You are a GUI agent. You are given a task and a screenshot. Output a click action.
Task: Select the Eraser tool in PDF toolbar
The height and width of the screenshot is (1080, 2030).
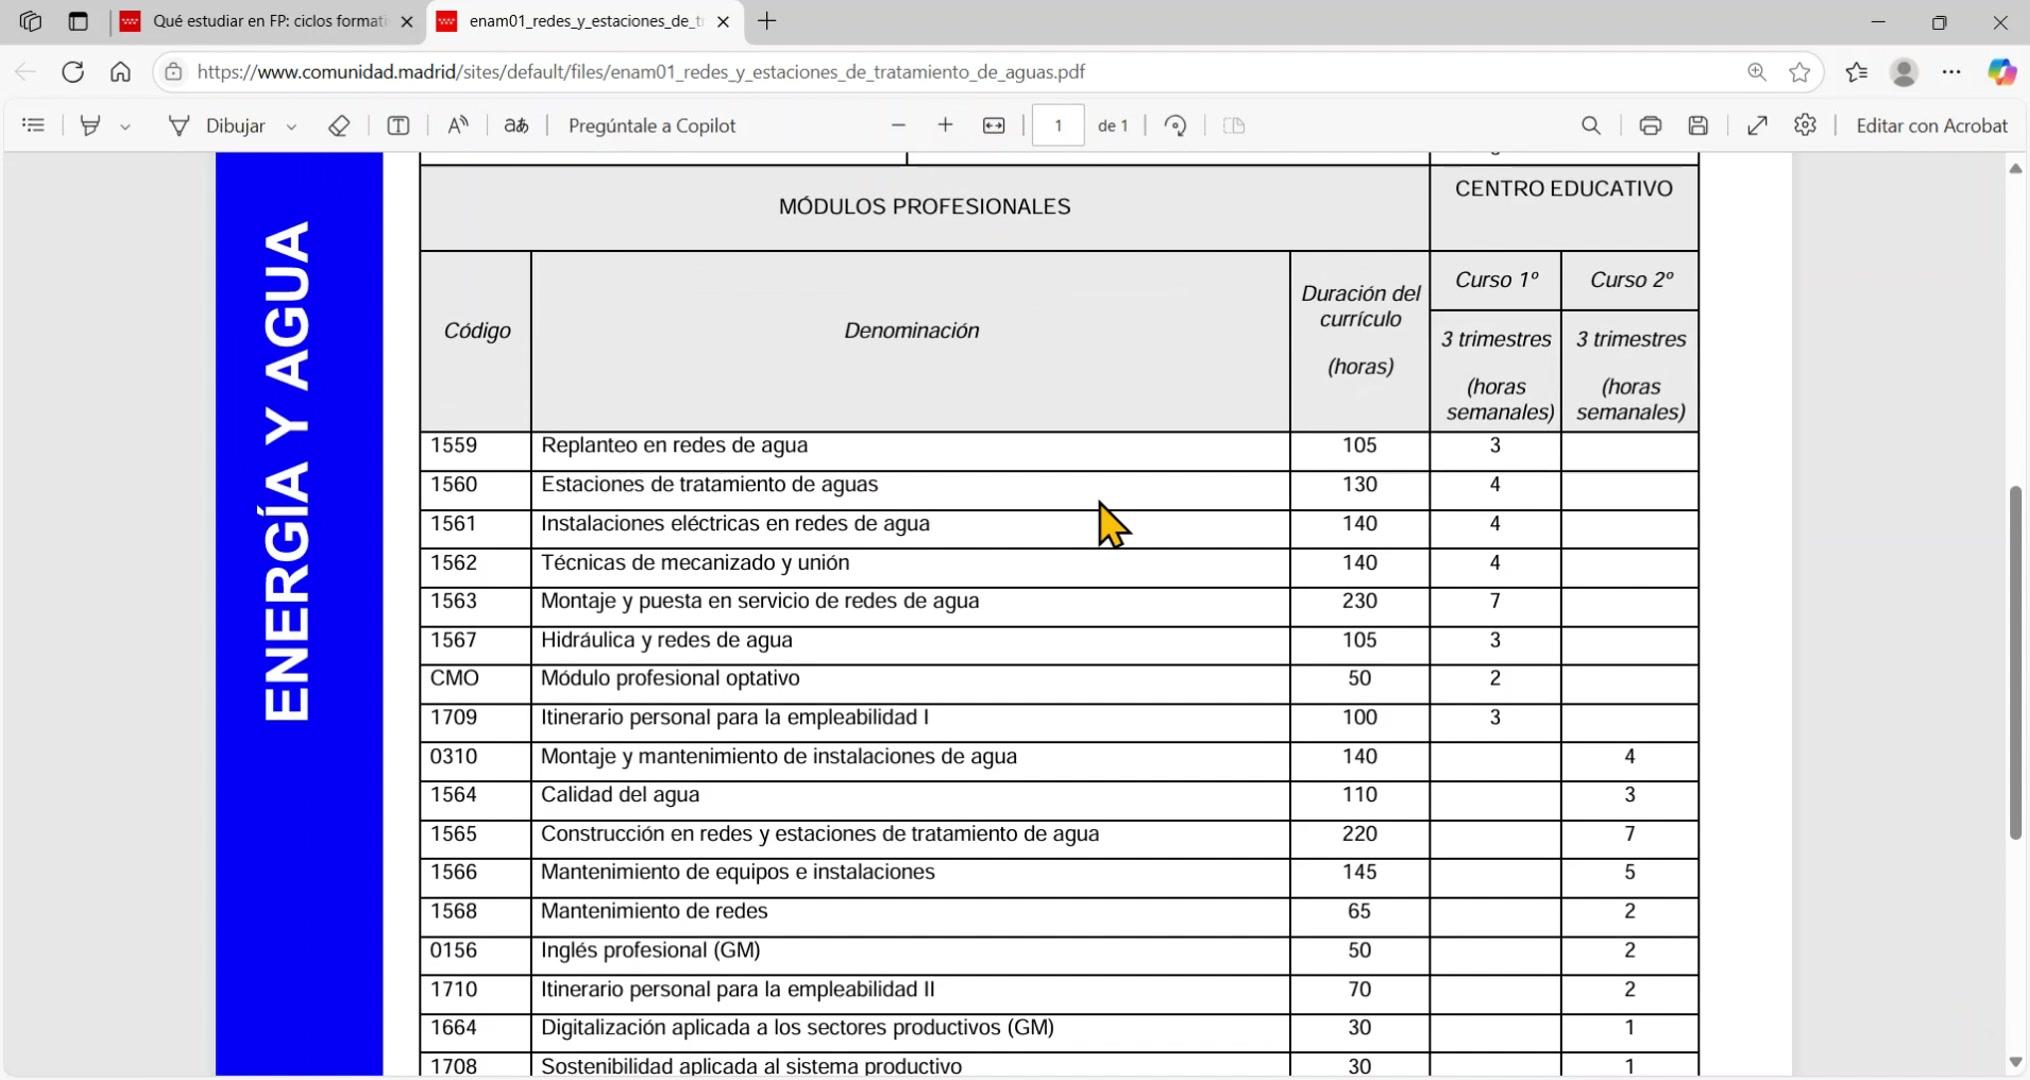tap(339, 126)
